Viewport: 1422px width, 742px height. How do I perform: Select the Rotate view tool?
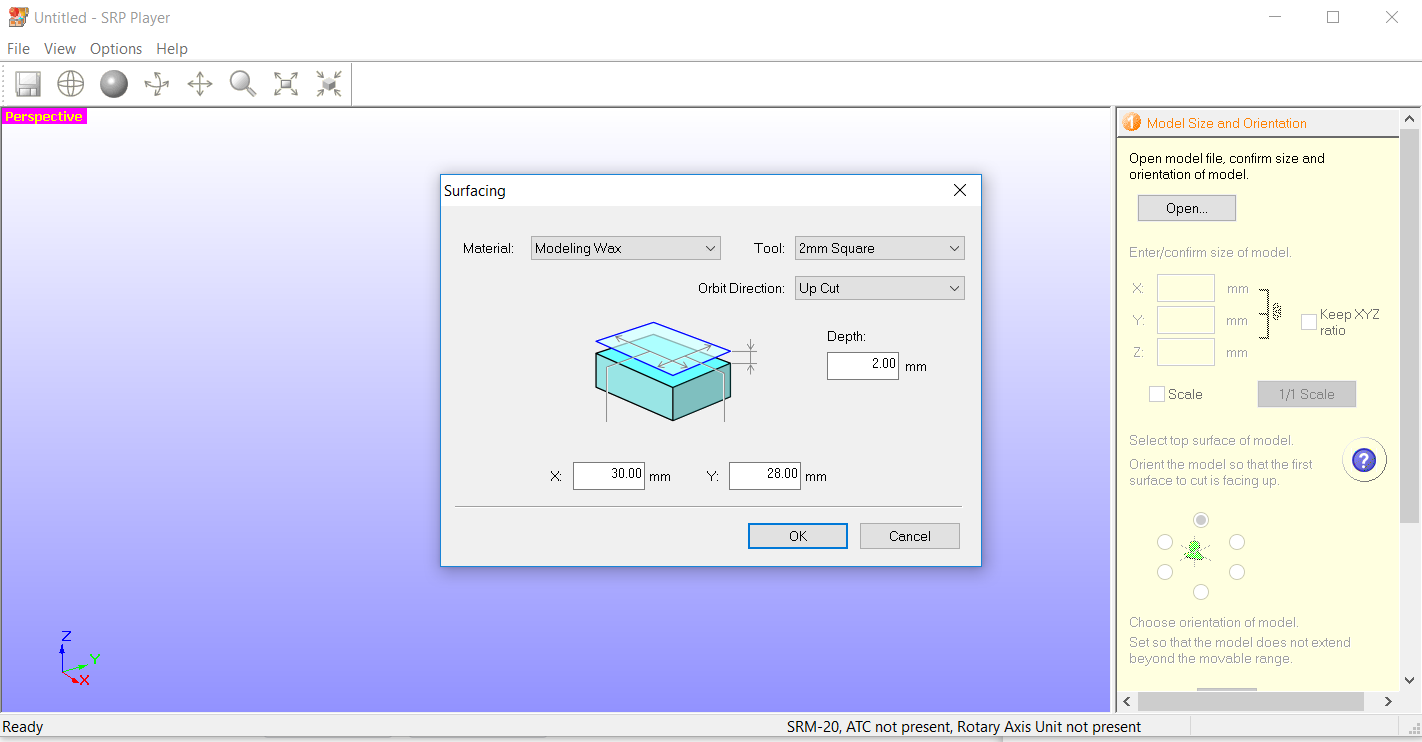pyautogui.click(x=157, y=84)
